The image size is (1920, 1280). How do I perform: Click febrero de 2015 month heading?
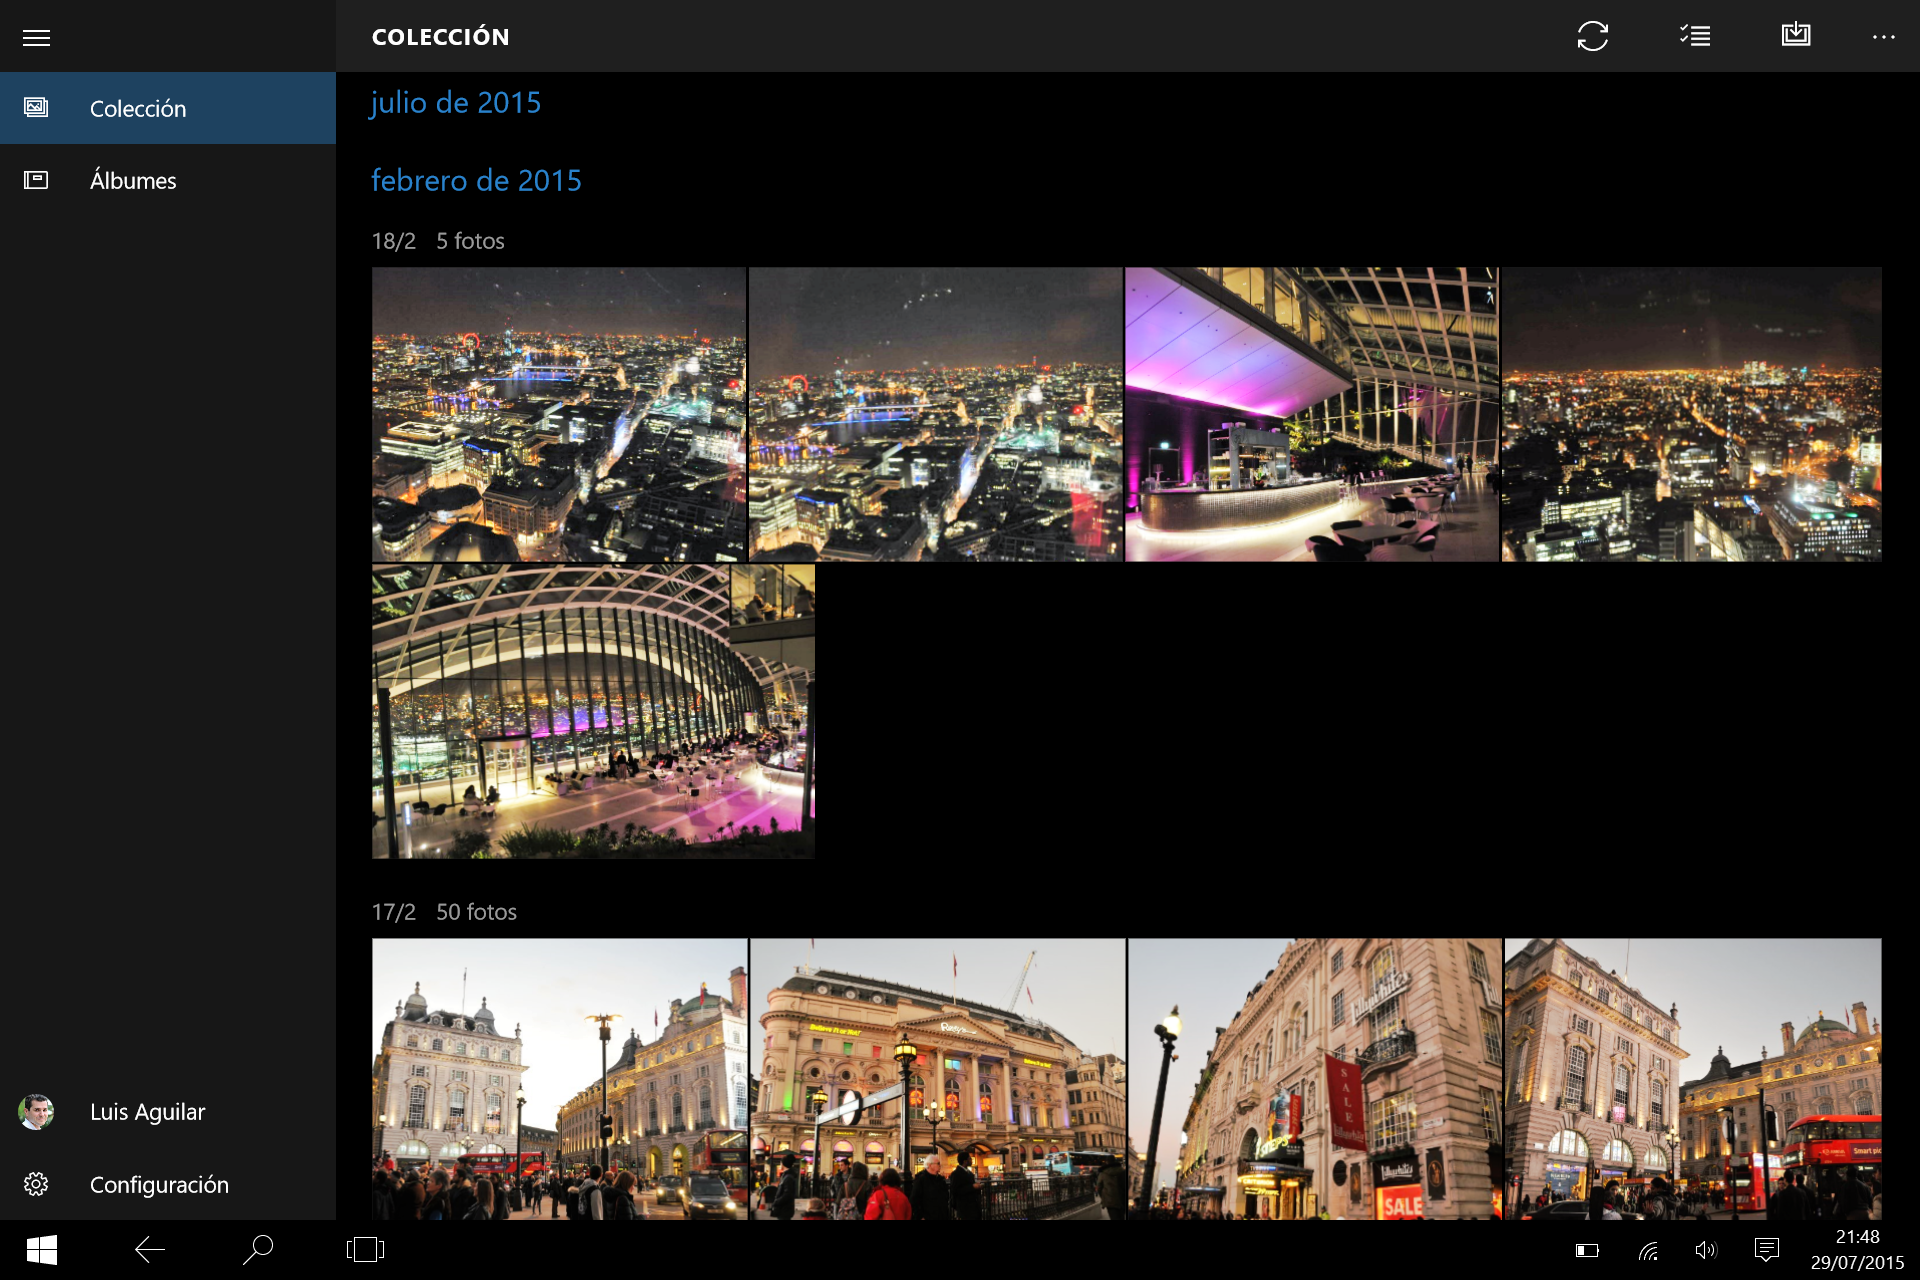(476, 181)
